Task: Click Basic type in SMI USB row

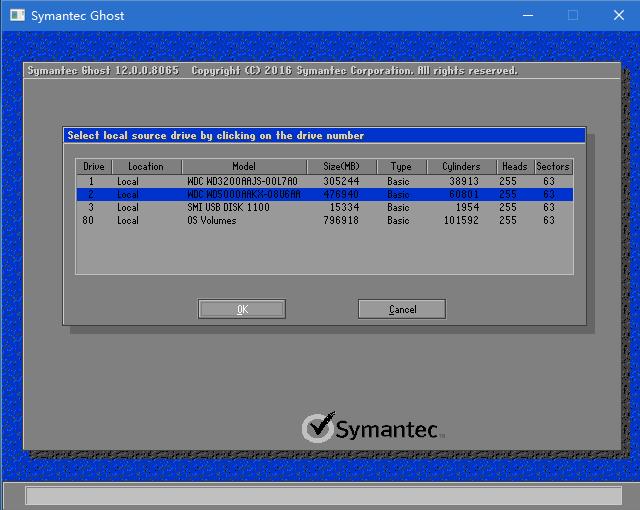Action: 398,207
